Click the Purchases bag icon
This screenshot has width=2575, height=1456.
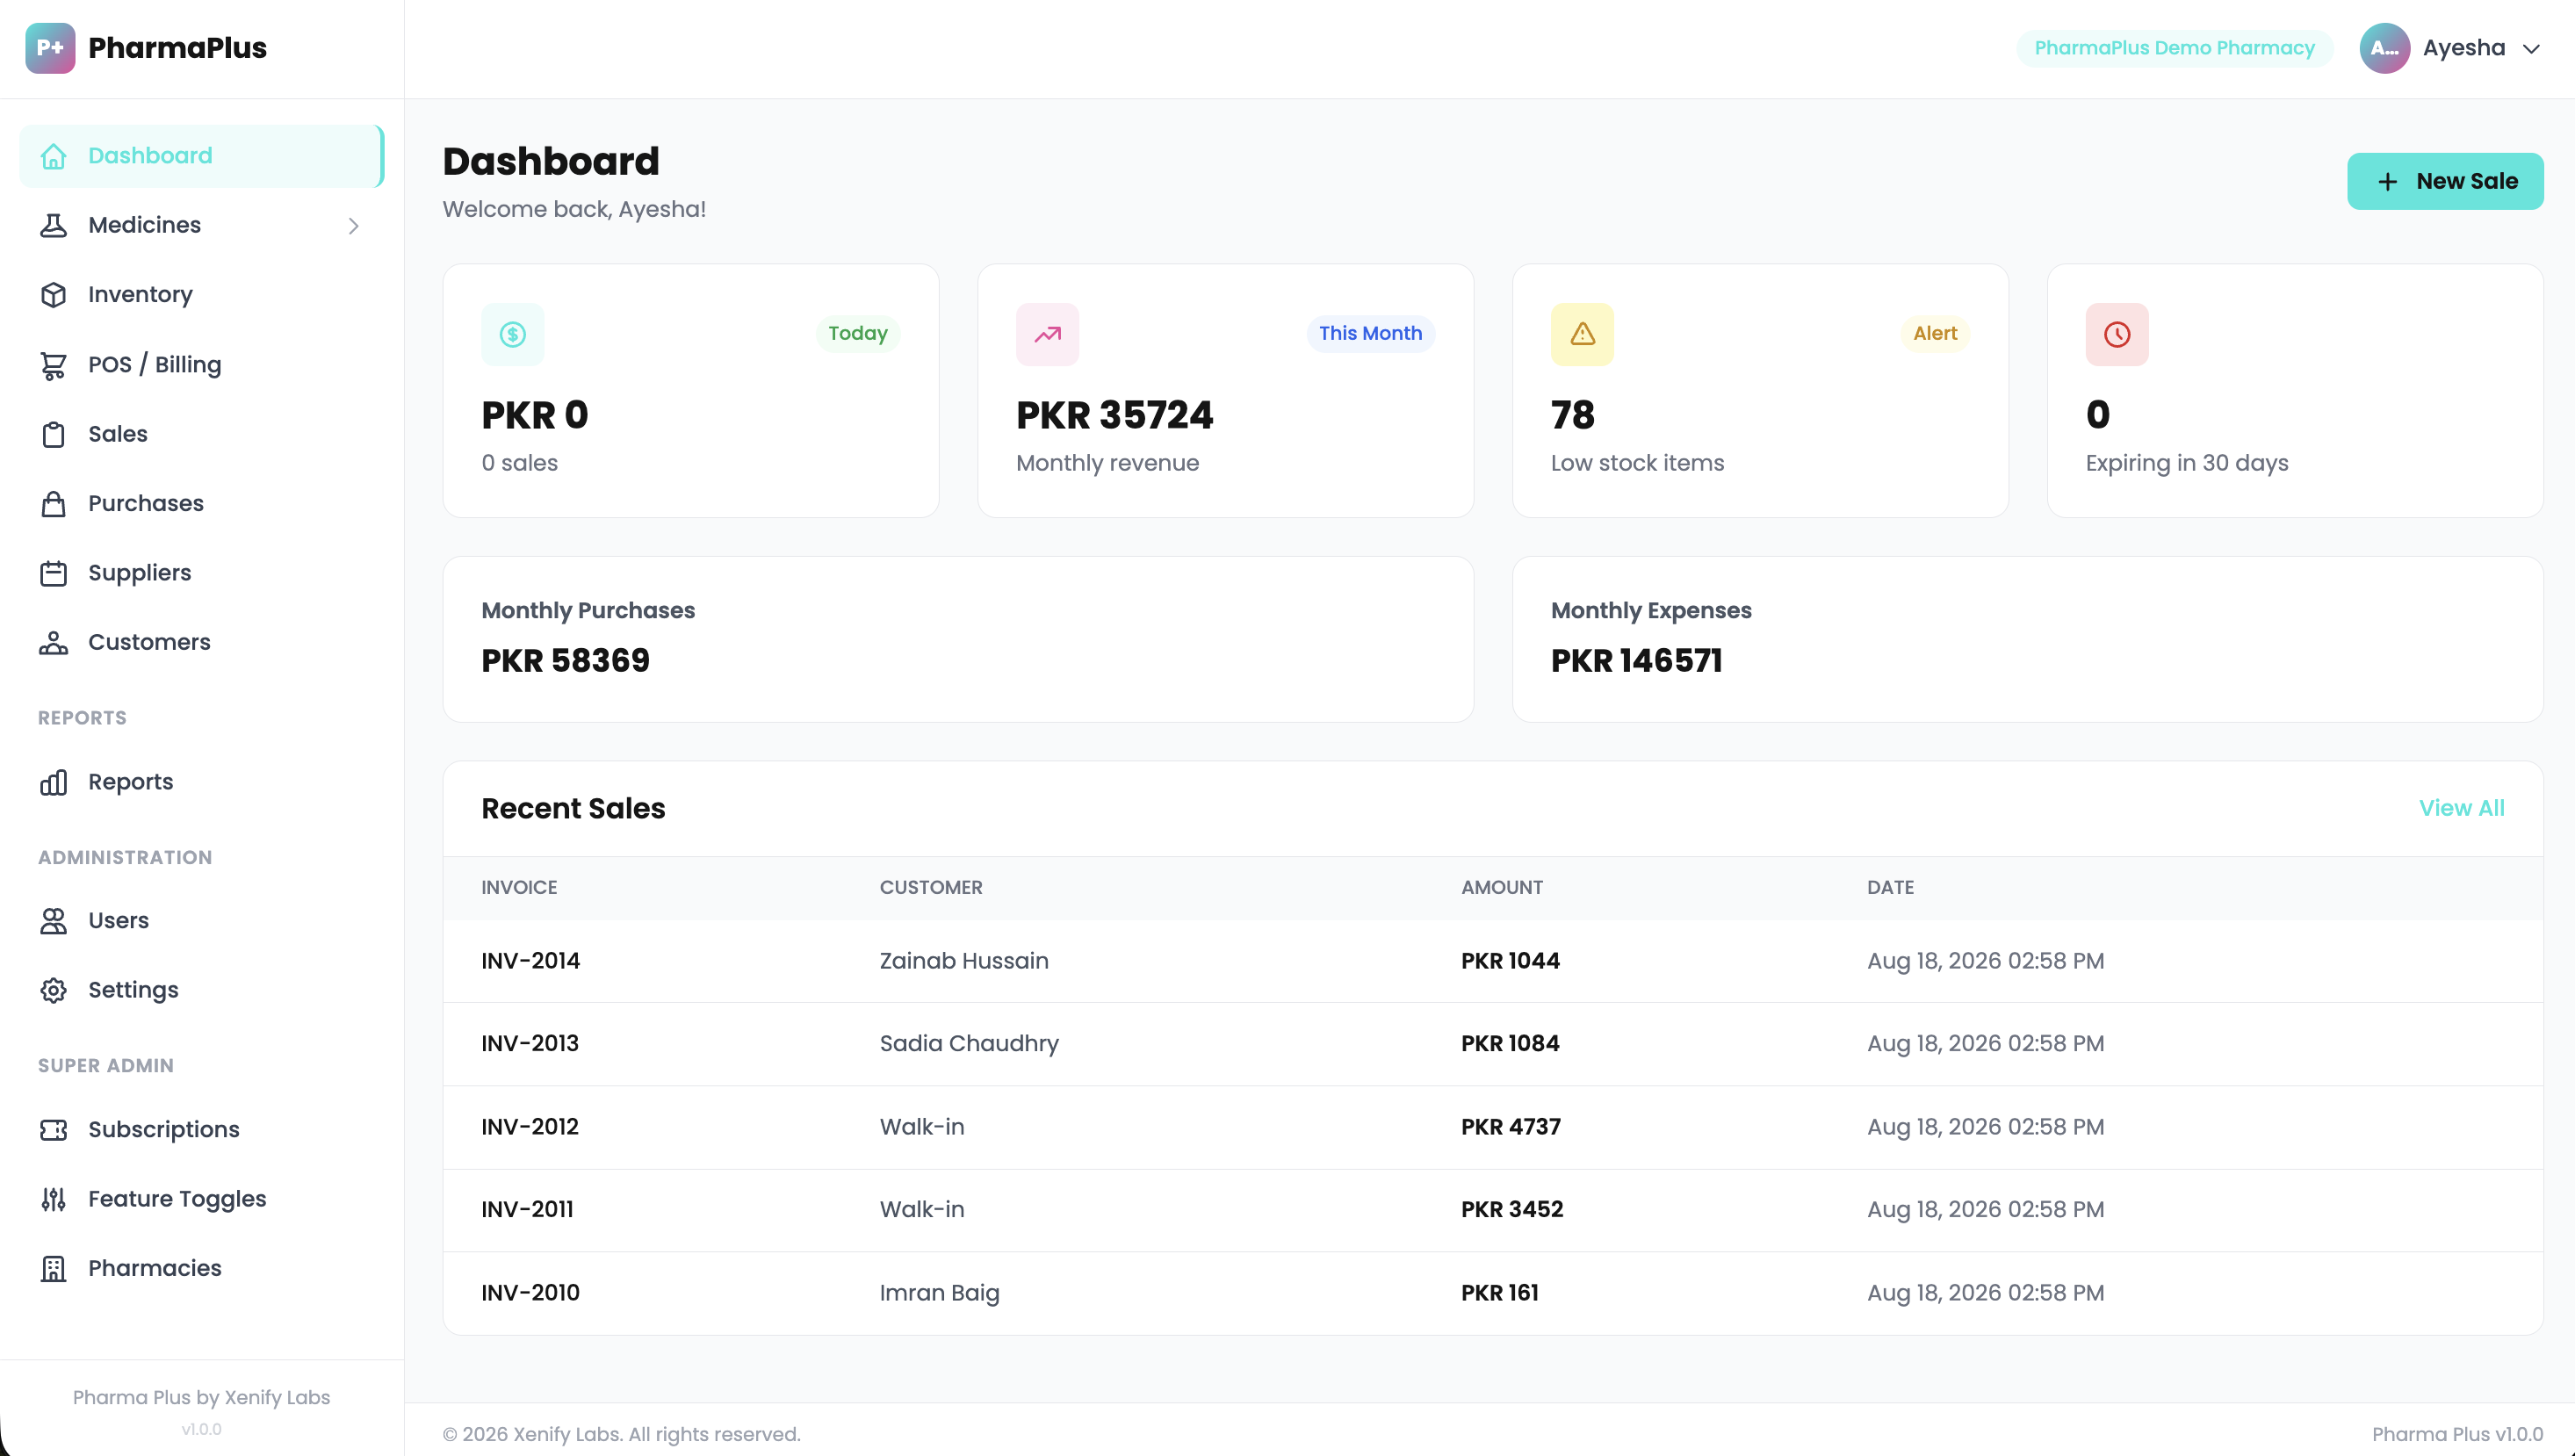(53, 504)
